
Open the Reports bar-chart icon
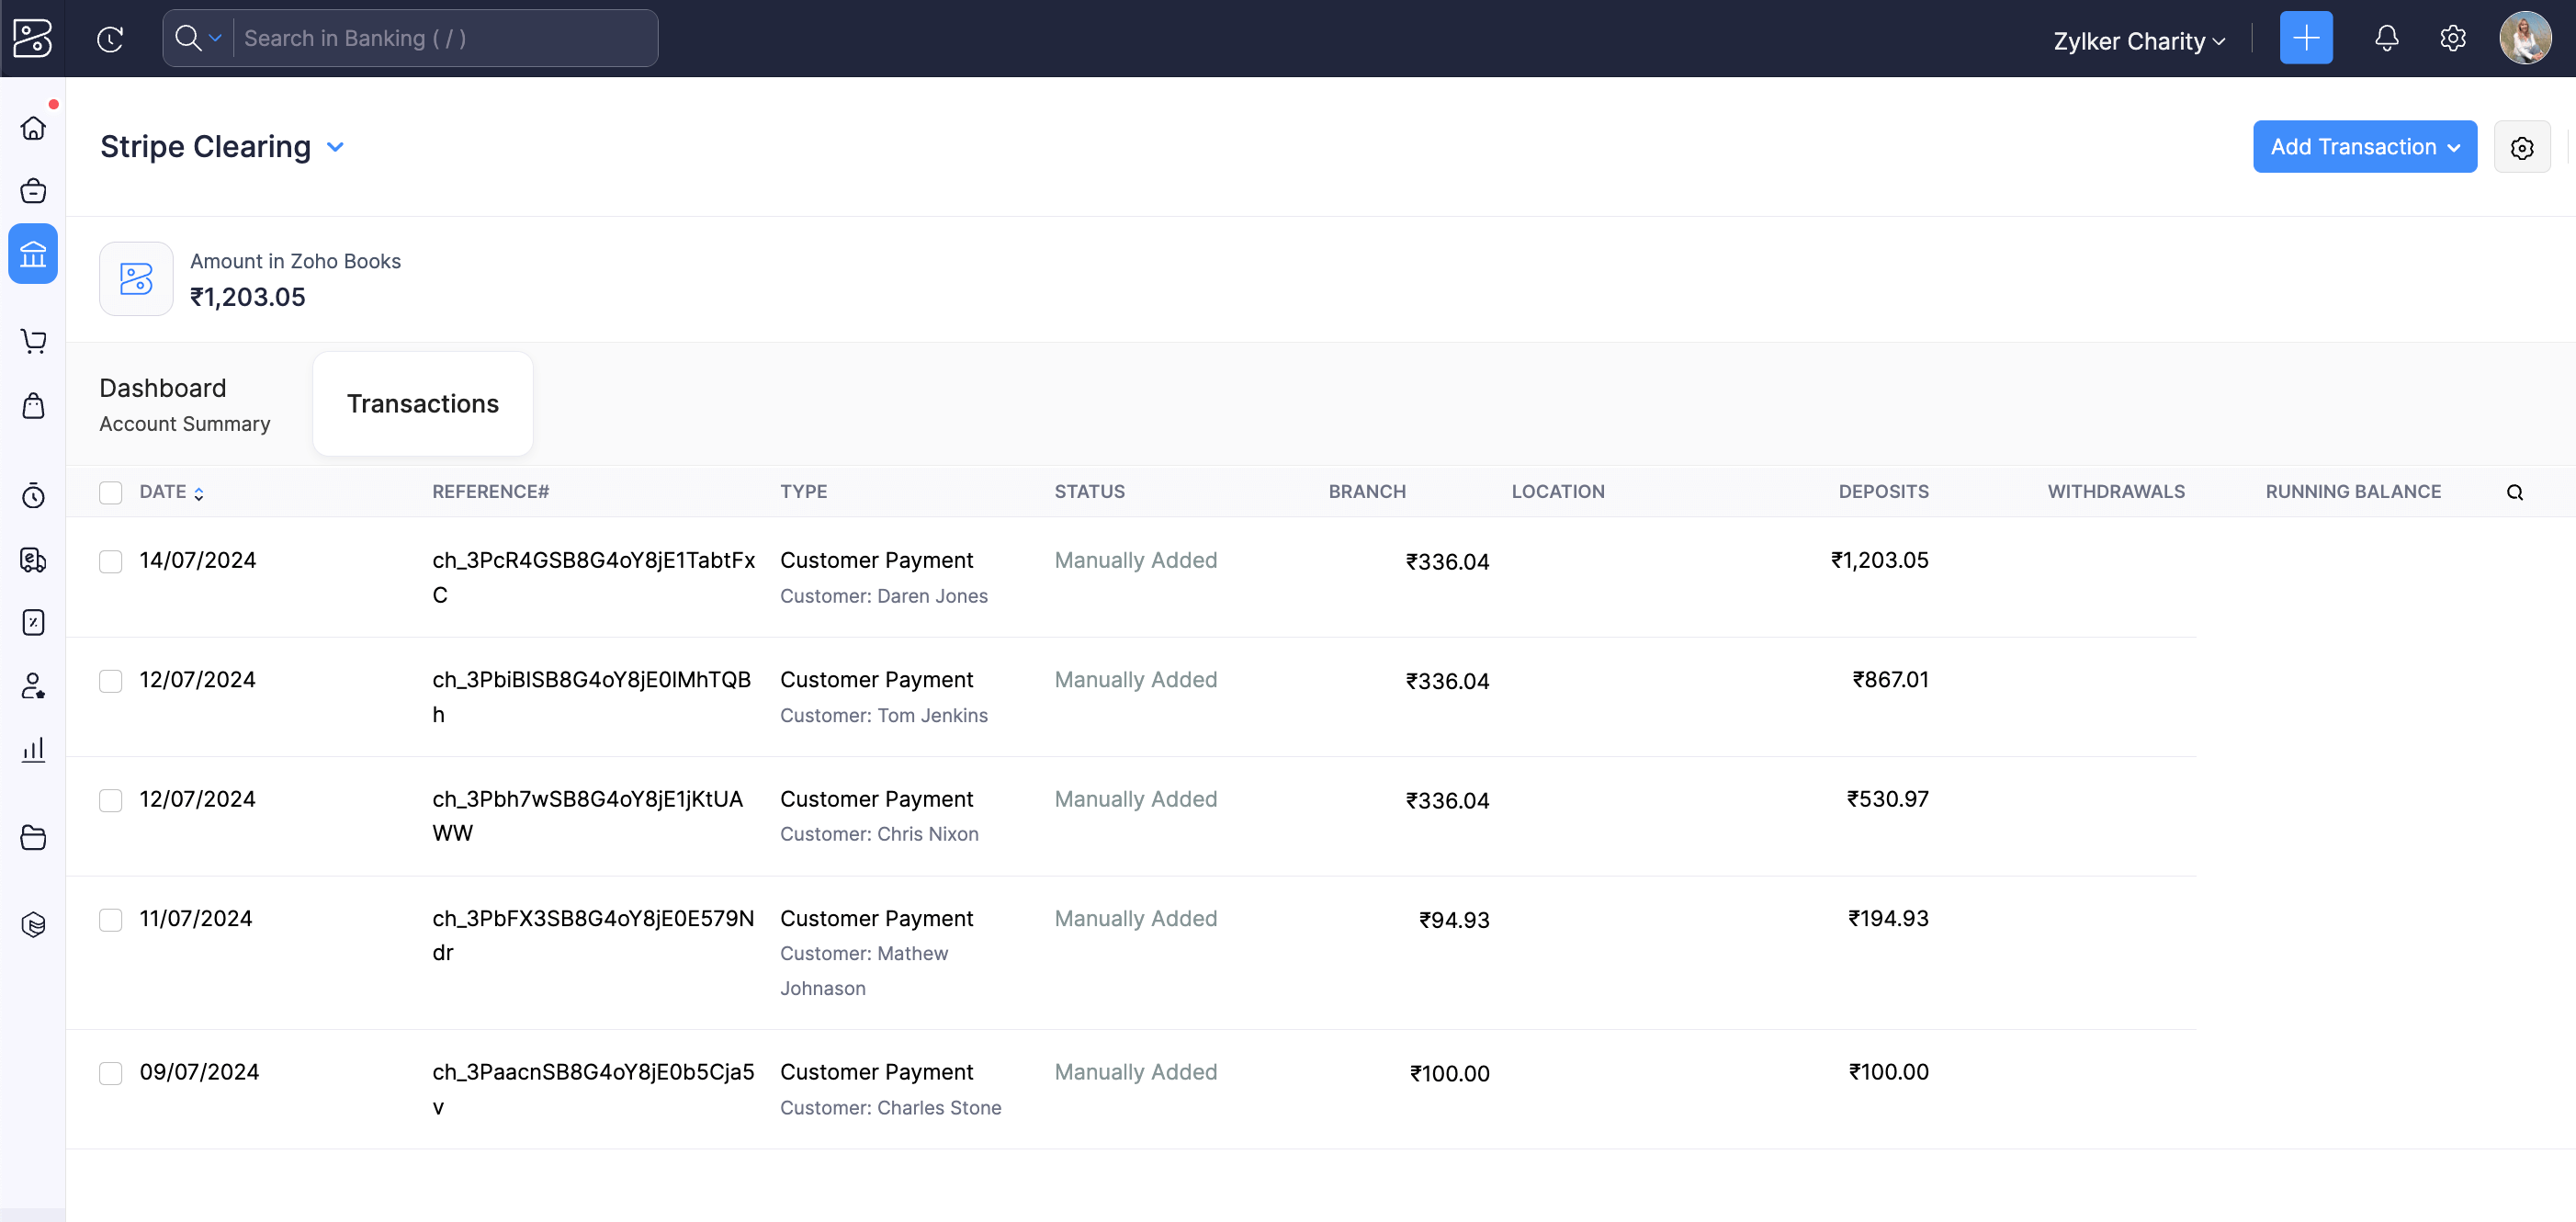point(33,750)
